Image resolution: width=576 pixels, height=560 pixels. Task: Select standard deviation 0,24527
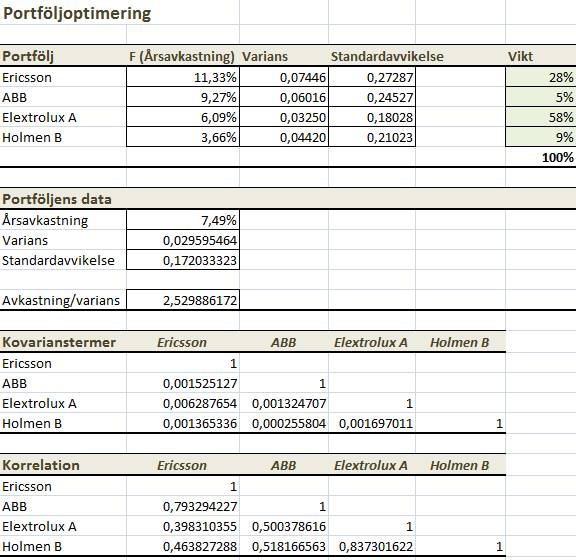[372, 97]
